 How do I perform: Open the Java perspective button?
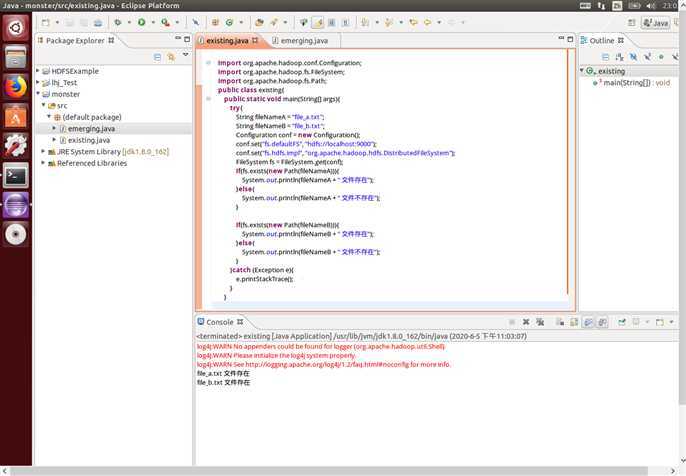coord(656,22)
